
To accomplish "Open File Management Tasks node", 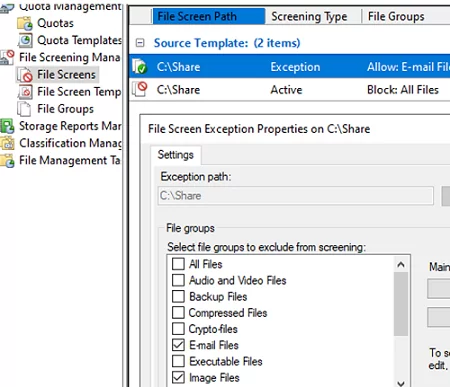I will 69,160.
